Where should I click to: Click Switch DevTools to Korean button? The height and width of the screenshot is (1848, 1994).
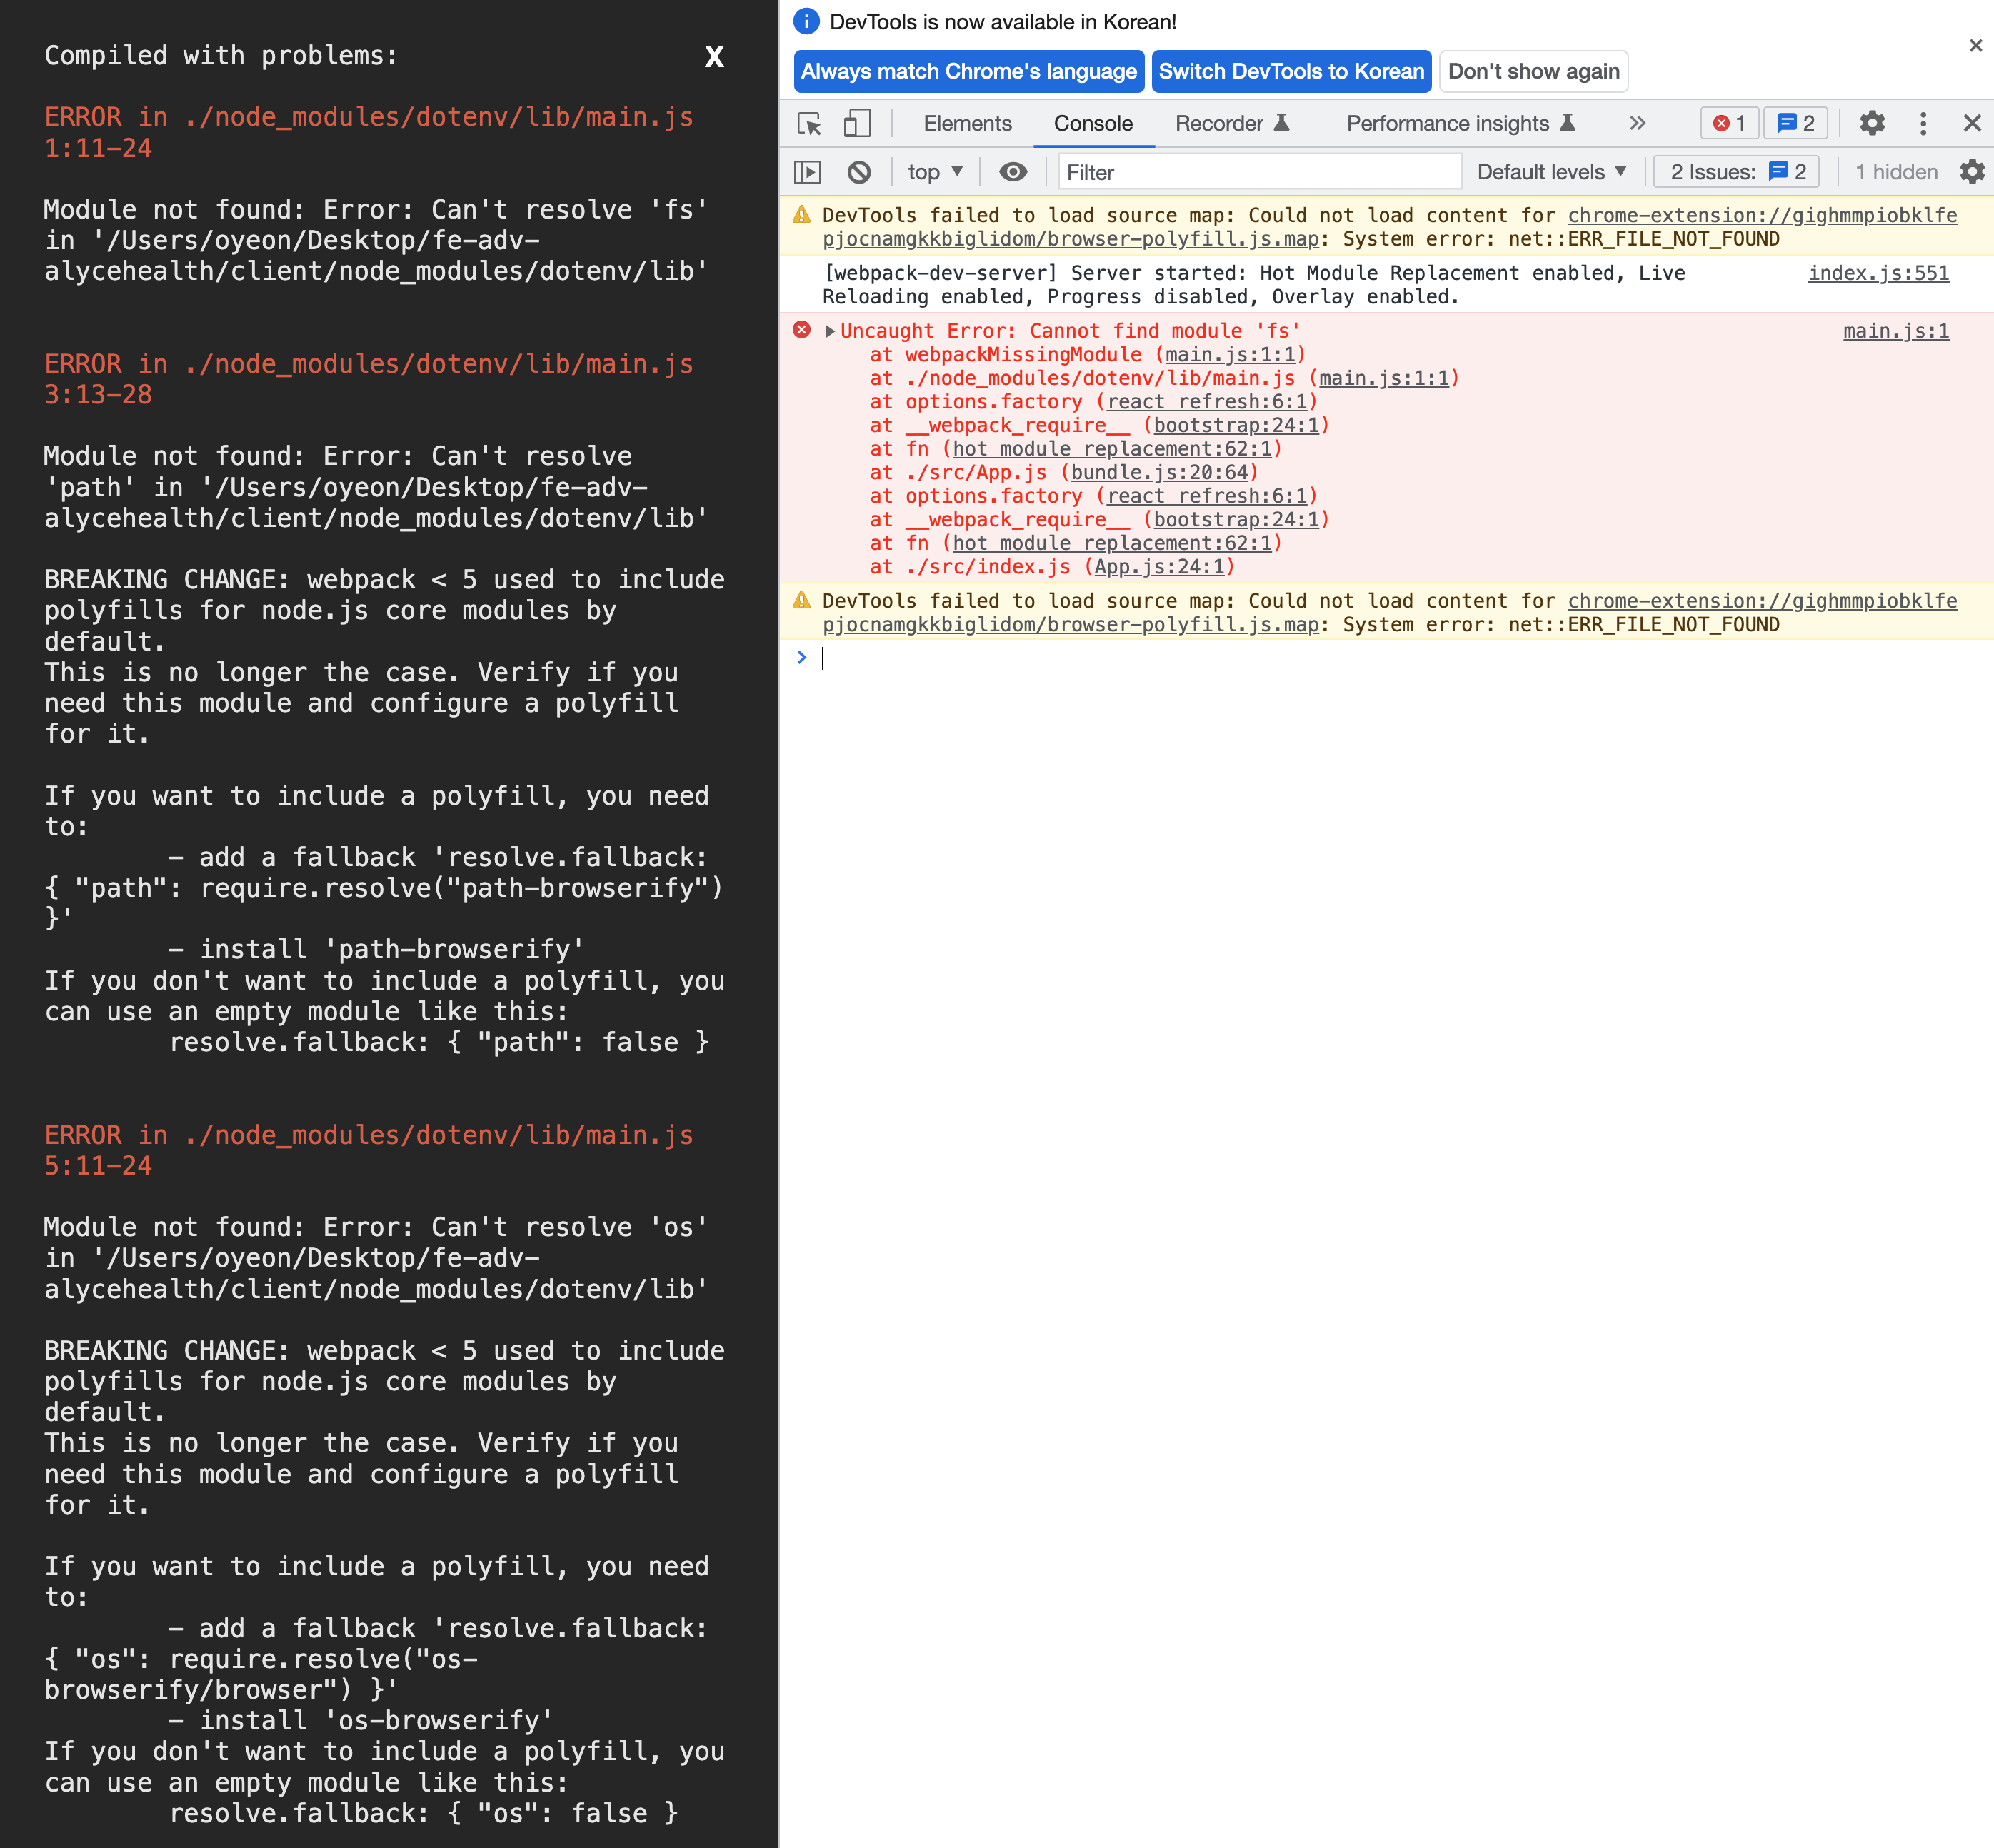click(1291, 71)
